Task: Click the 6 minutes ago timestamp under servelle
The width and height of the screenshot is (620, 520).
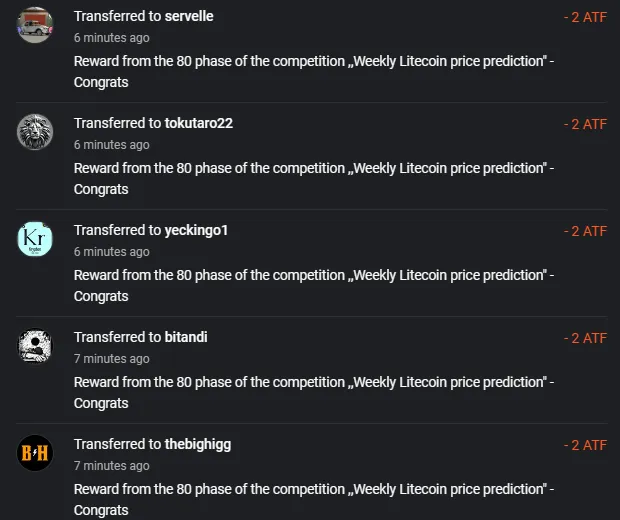Action: coord(112,38)
